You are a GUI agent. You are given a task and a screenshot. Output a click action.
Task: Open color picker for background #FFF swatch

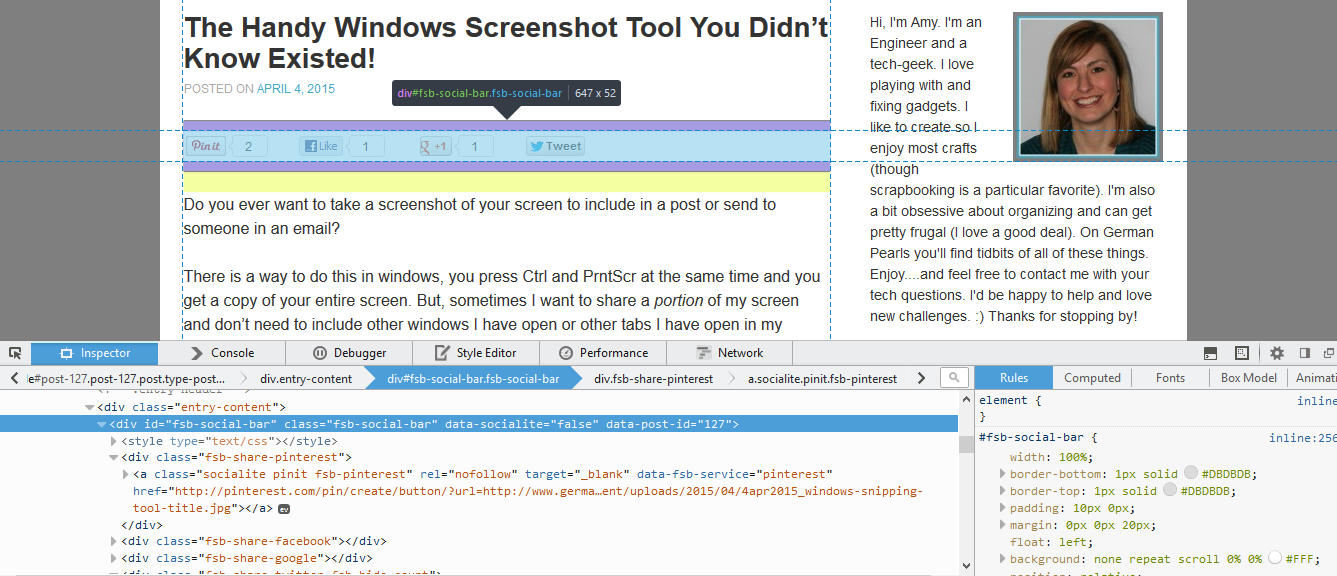[x=1275, y=559]
